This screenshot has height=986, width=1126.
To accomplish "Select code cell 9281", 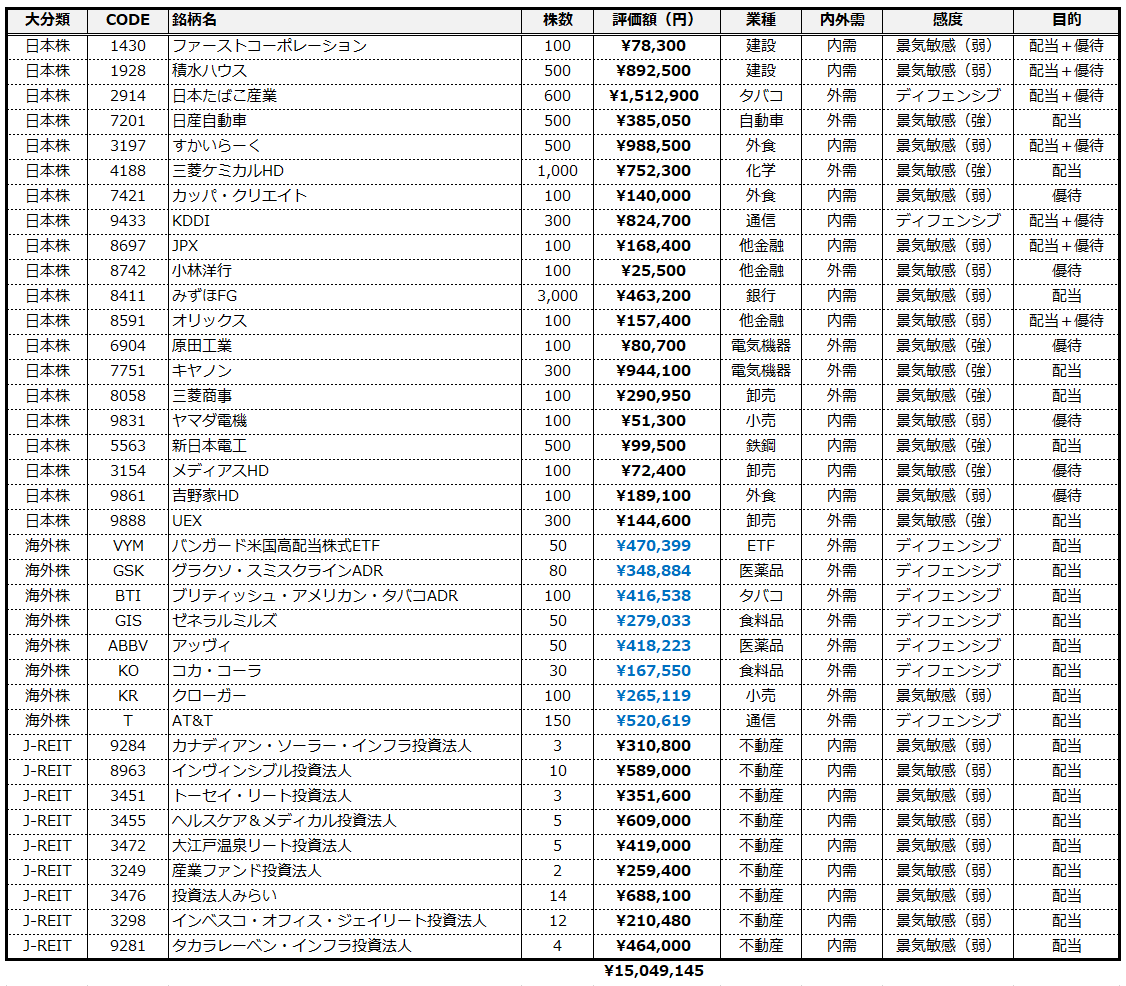I will point(128,946).
